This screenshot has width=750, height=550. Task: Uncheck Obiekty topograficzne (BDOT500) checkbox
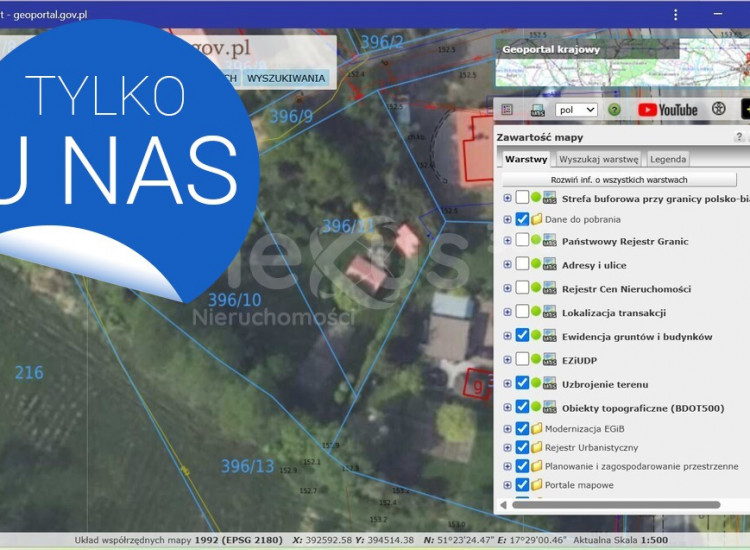point(522,407)
